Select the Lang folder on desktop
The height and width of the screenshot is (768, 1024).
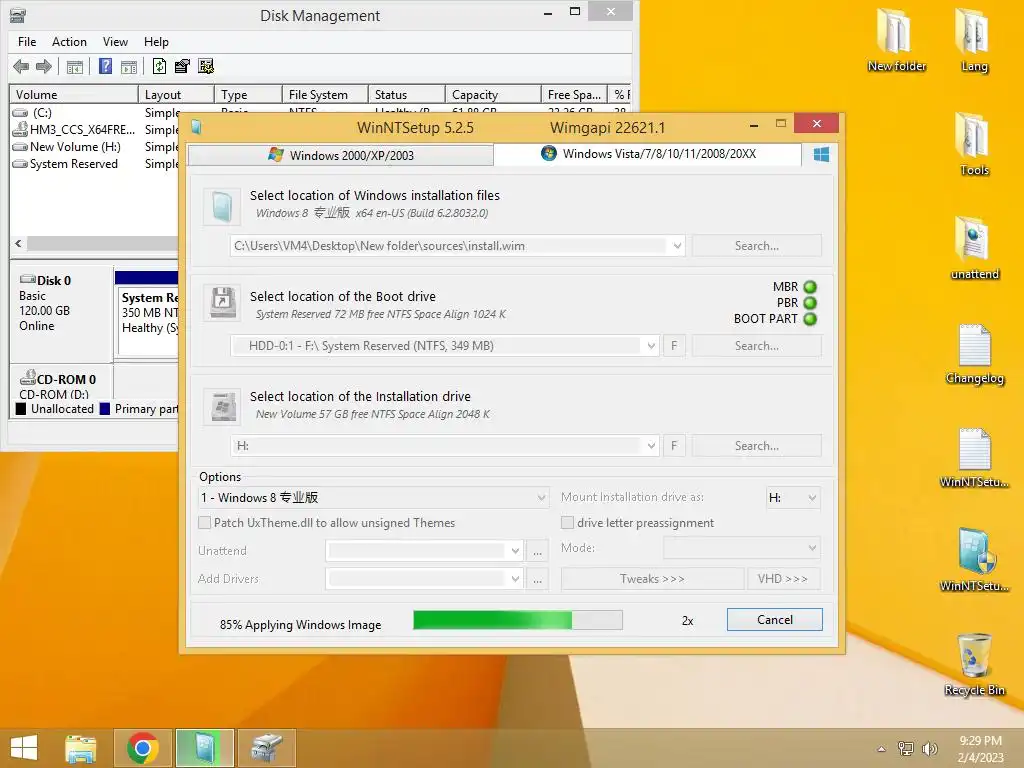[x=974, y=40]
